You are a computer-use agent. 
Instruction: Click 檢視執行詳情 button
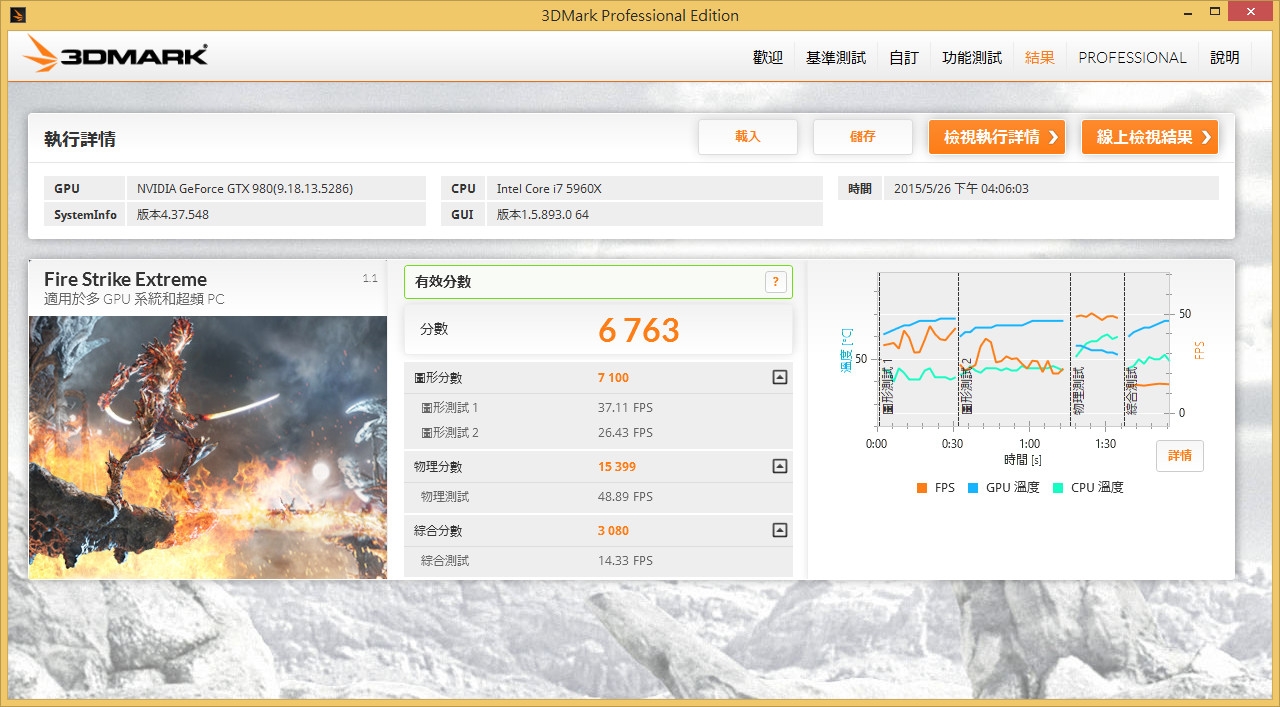pyautogui.click(x=997, y=137)
